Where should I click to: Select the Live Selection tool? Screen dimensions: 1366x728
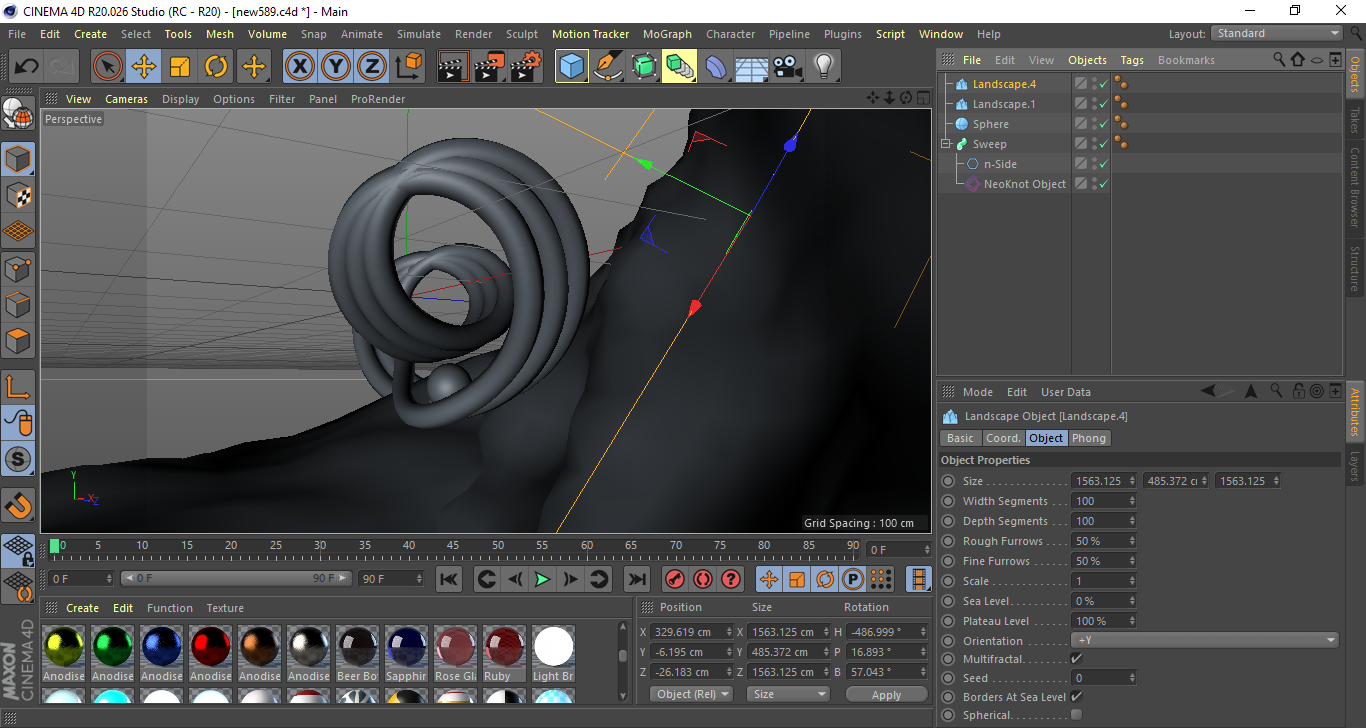click(x=108, y=67)
